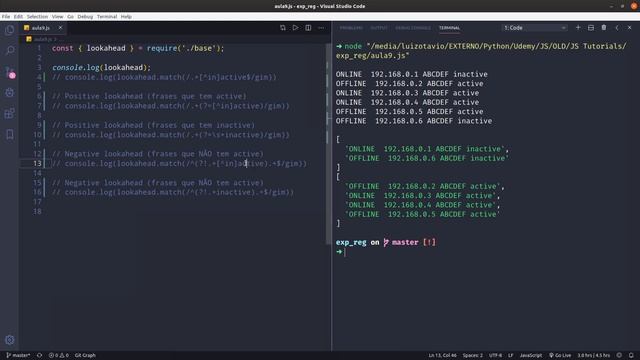Open the Debug view in activity bar
The height and width of the screenshot is (360, 640).
[x=9, y=93]
